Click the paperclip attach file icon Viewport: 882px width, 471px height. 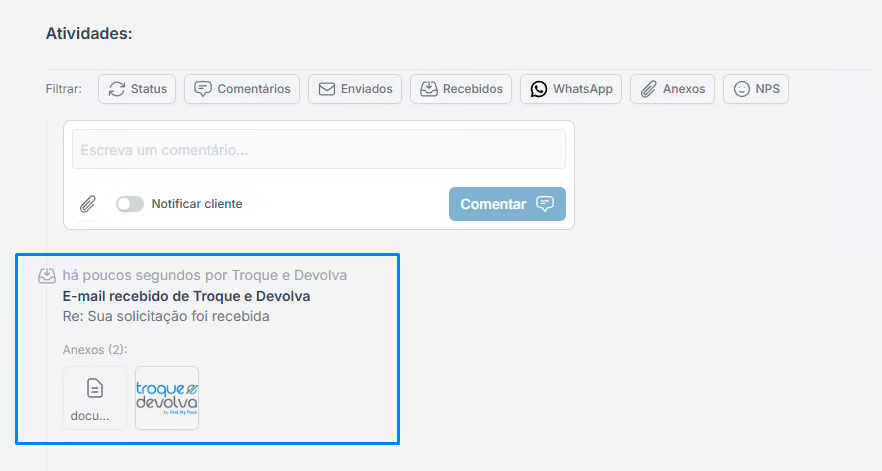(88, 204)
